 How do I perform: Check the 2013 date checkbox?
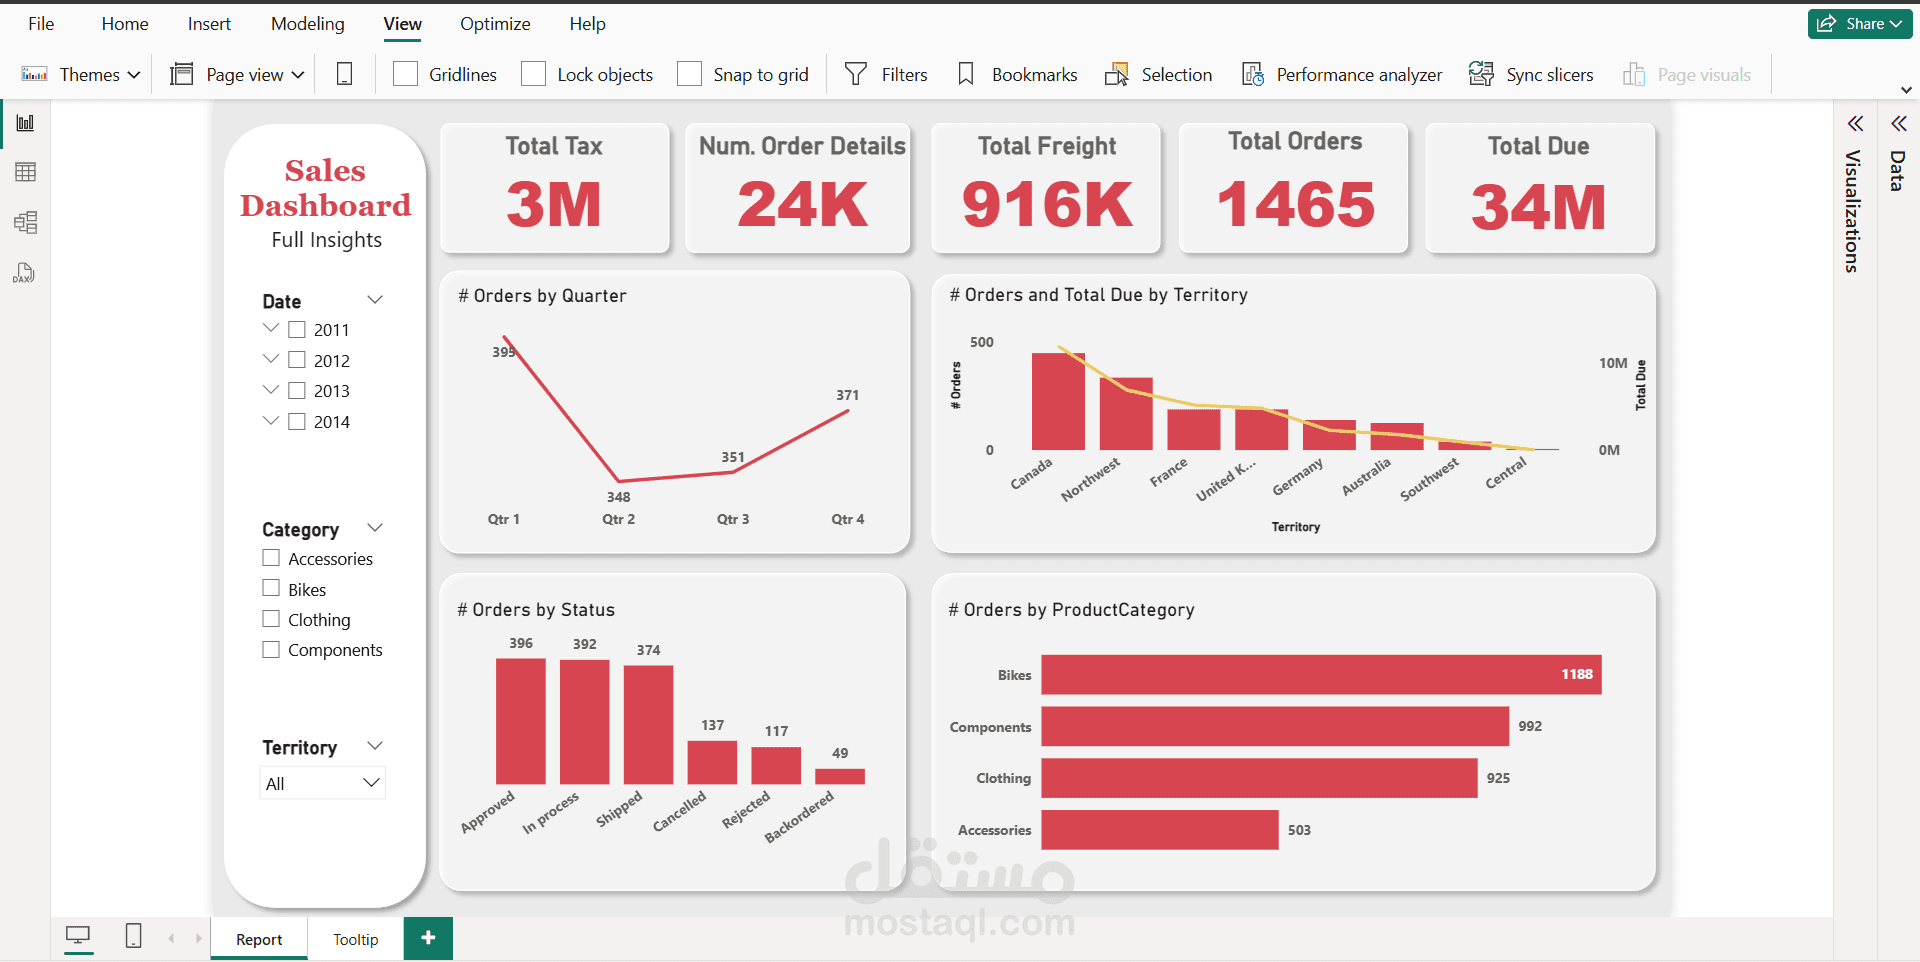pyautogui.click(x=297, y=390)
